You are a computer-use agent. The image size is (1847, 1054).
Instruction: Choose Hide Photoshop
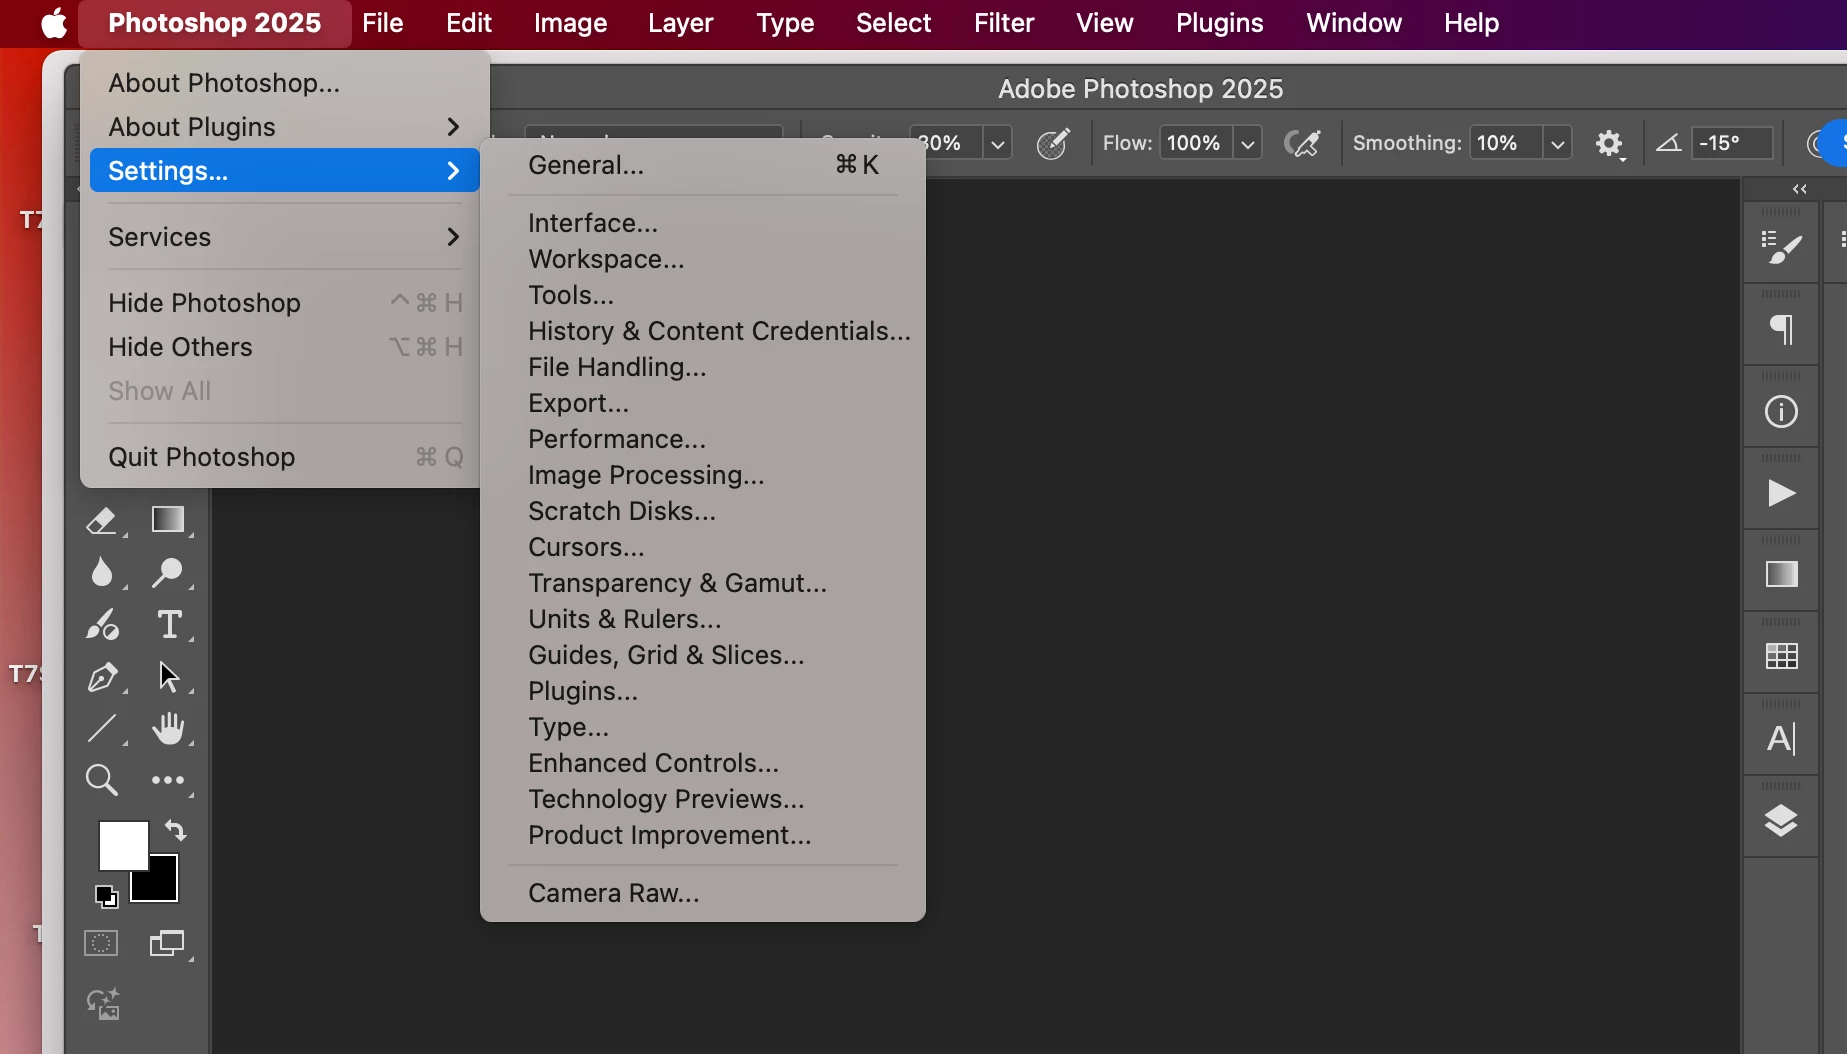click(284, 303)
